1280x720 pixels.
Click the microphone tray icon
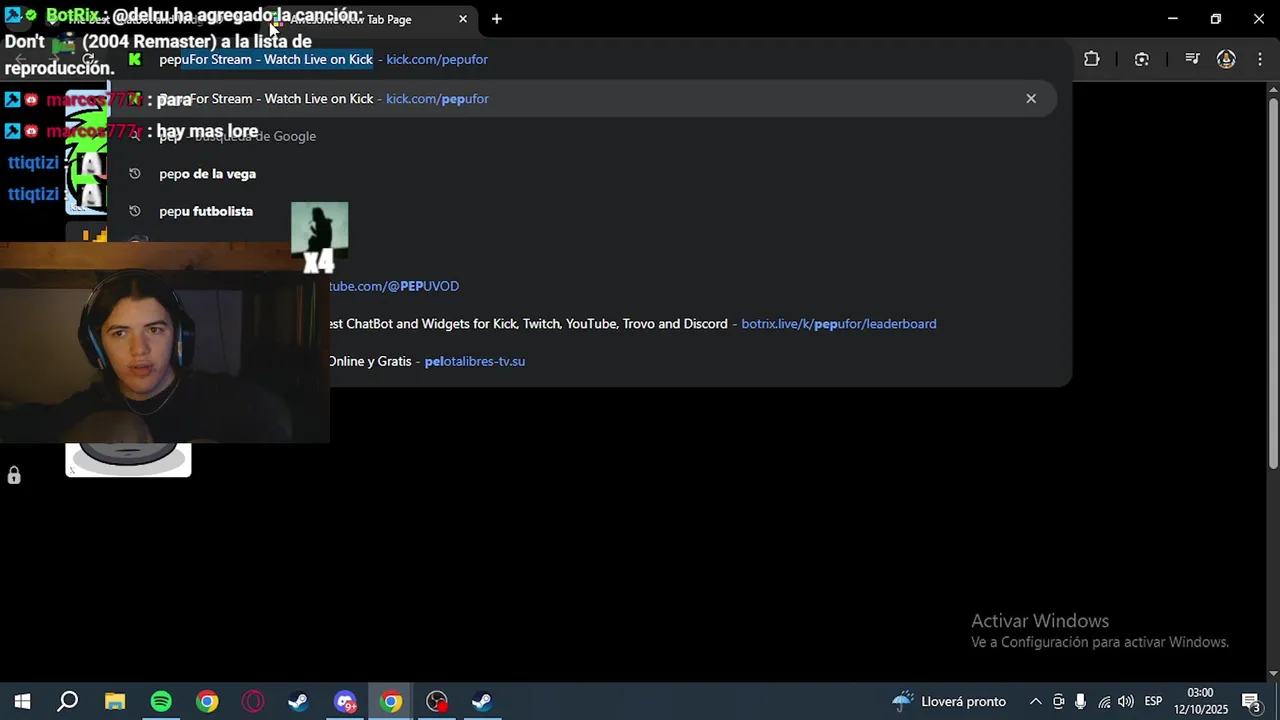click(x=1080, y=702)
